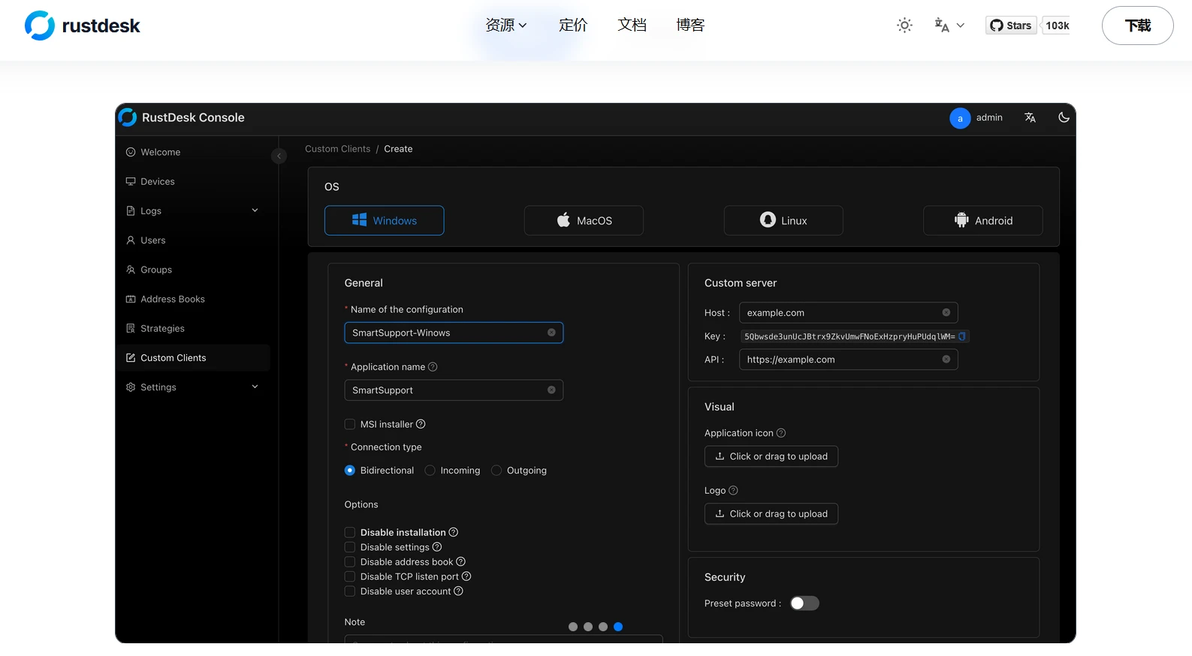Click the API input field
This screenshot has width=1192, height=656.
tap(848, 360)
